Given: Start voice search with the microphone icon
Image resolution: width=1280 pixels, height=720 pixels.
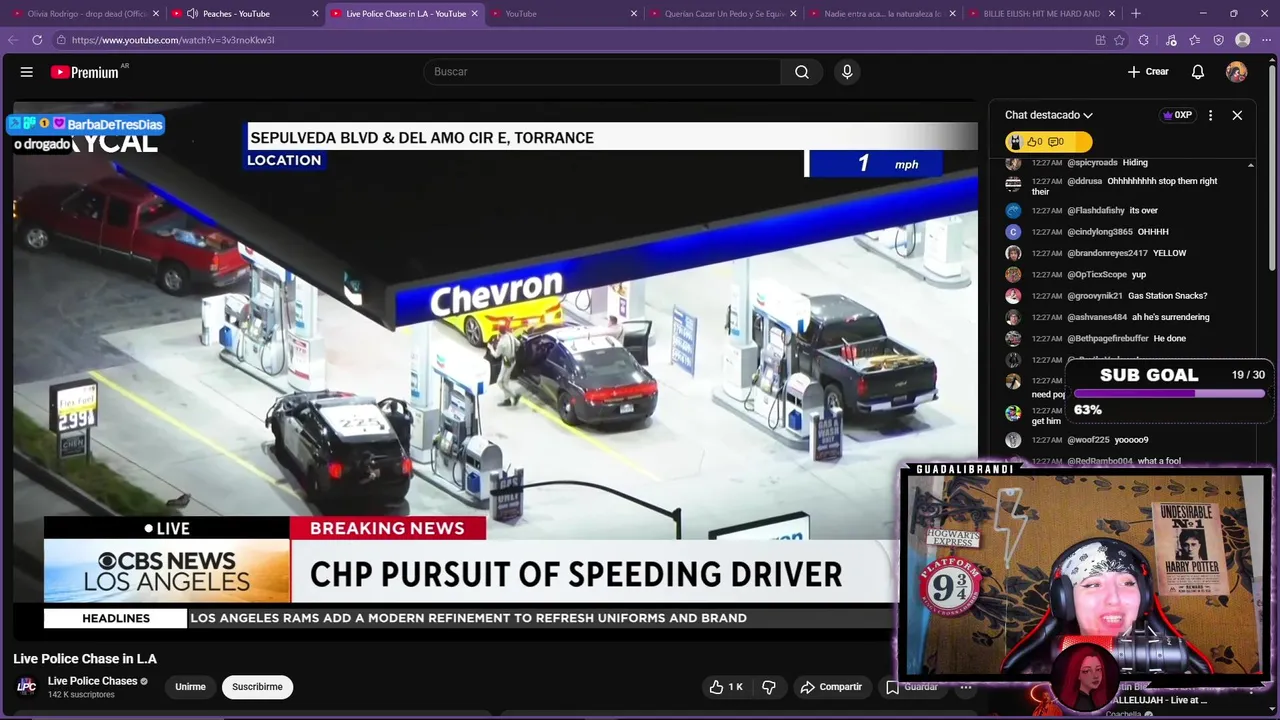Looking at the screenshot, I should 847,72.
